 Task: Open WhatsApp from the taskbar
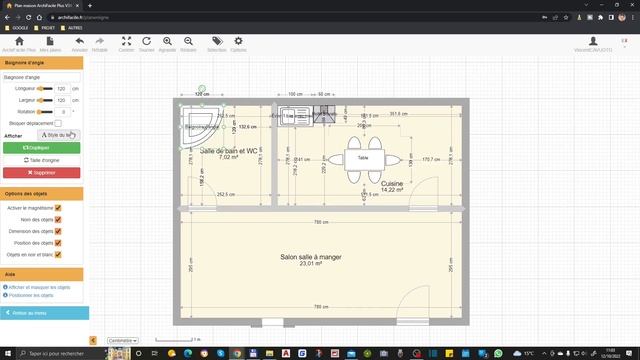pyautogui.click(x=498, y=353)
